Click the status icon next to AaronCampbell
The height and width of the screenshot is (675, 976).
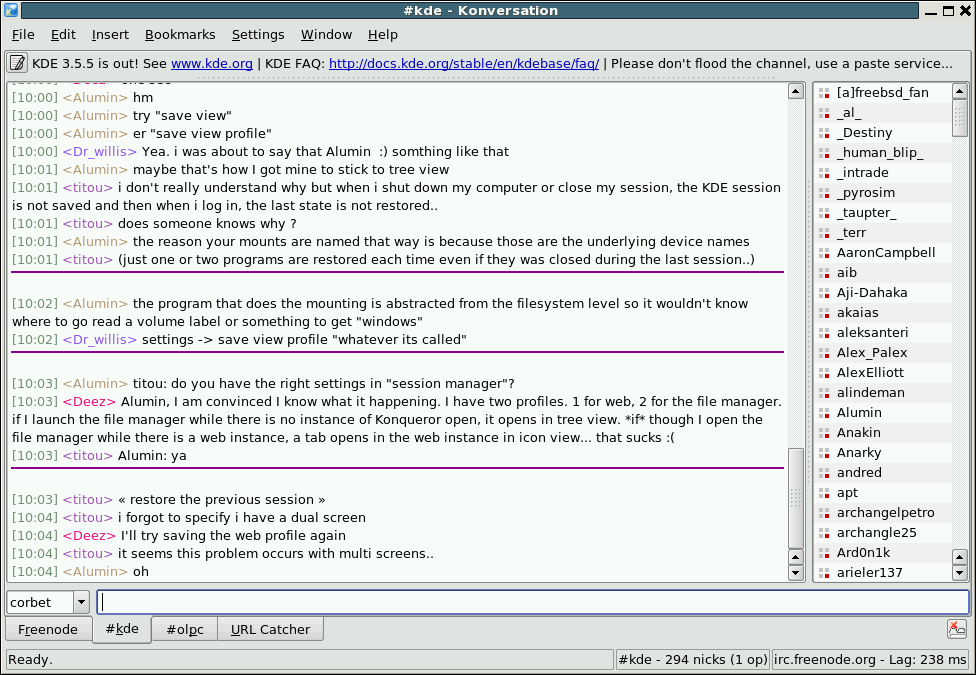[824, 252]
